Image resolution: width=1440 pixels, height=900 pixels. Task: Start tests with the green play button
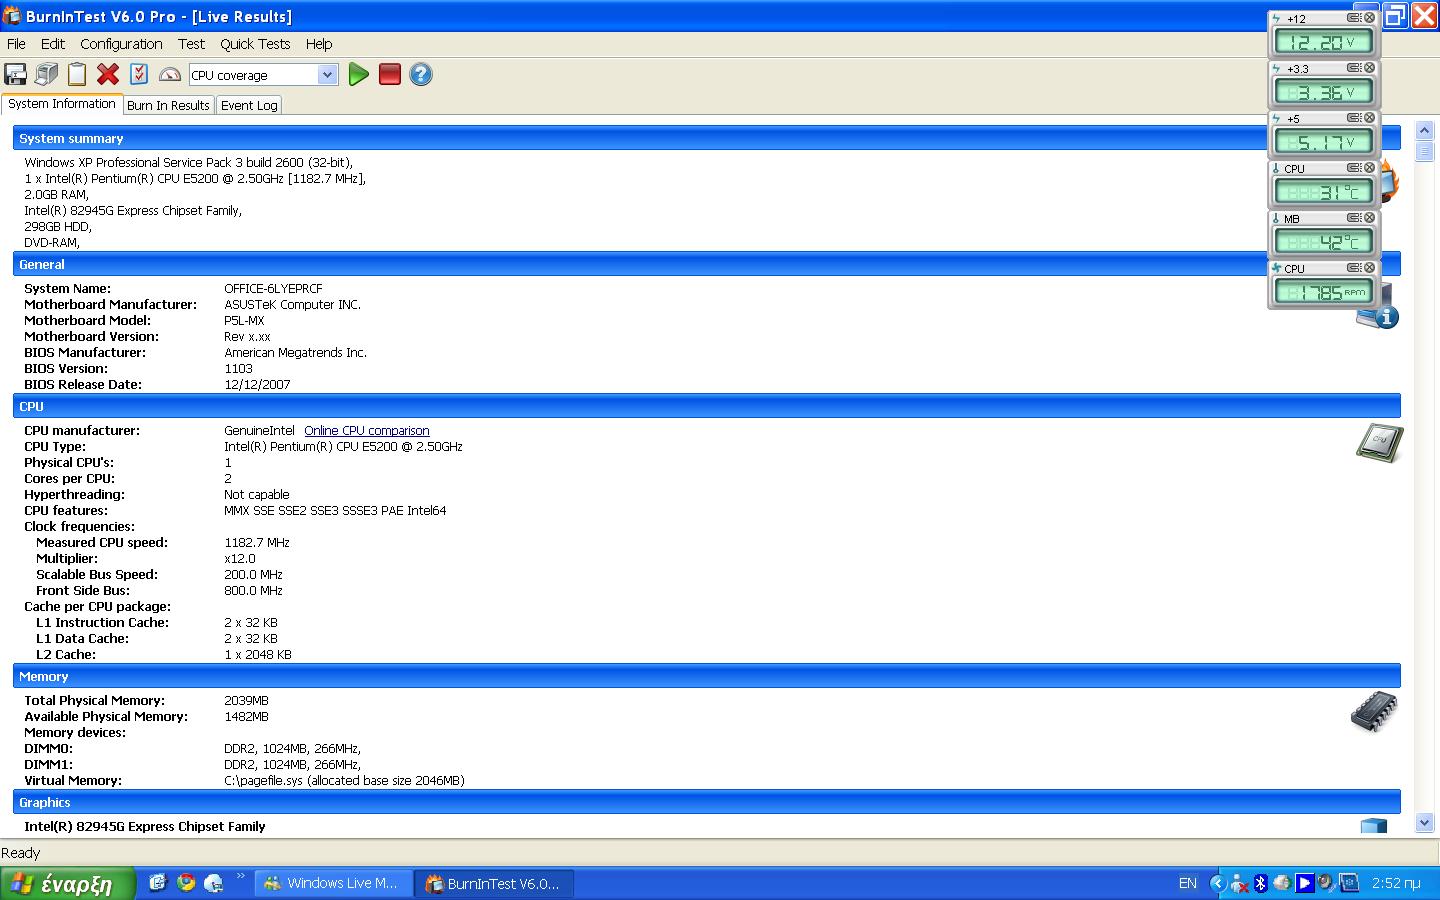point(359,74)
